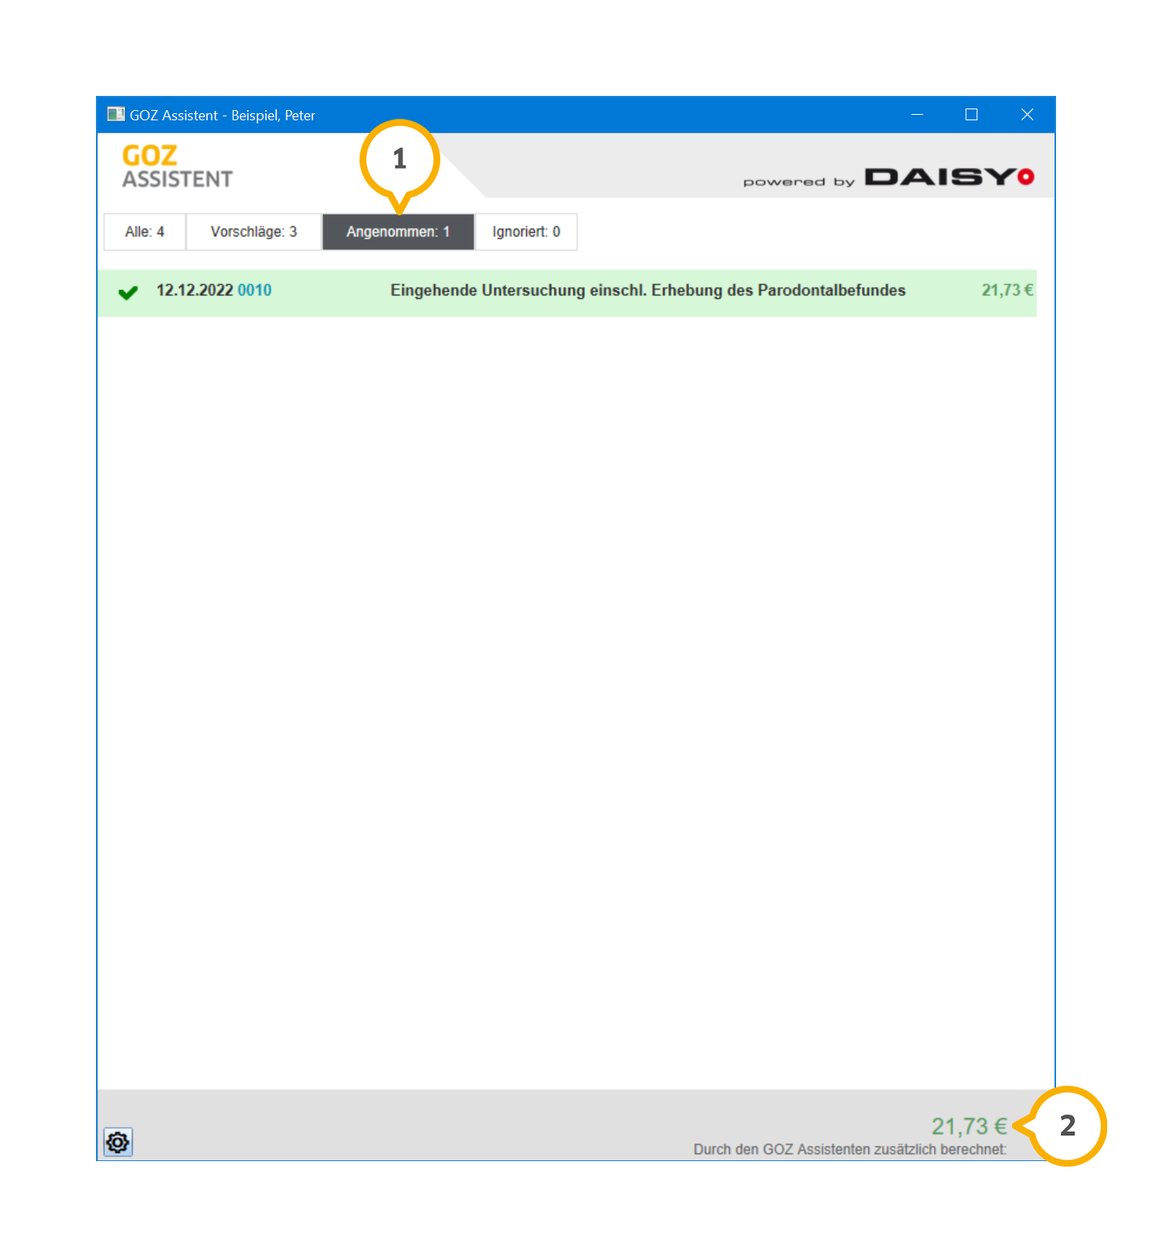The width and height of the screenshot is (1152, 1257).
Task: Click the green checkmark on the accepted entry
Action: [128, 292]
